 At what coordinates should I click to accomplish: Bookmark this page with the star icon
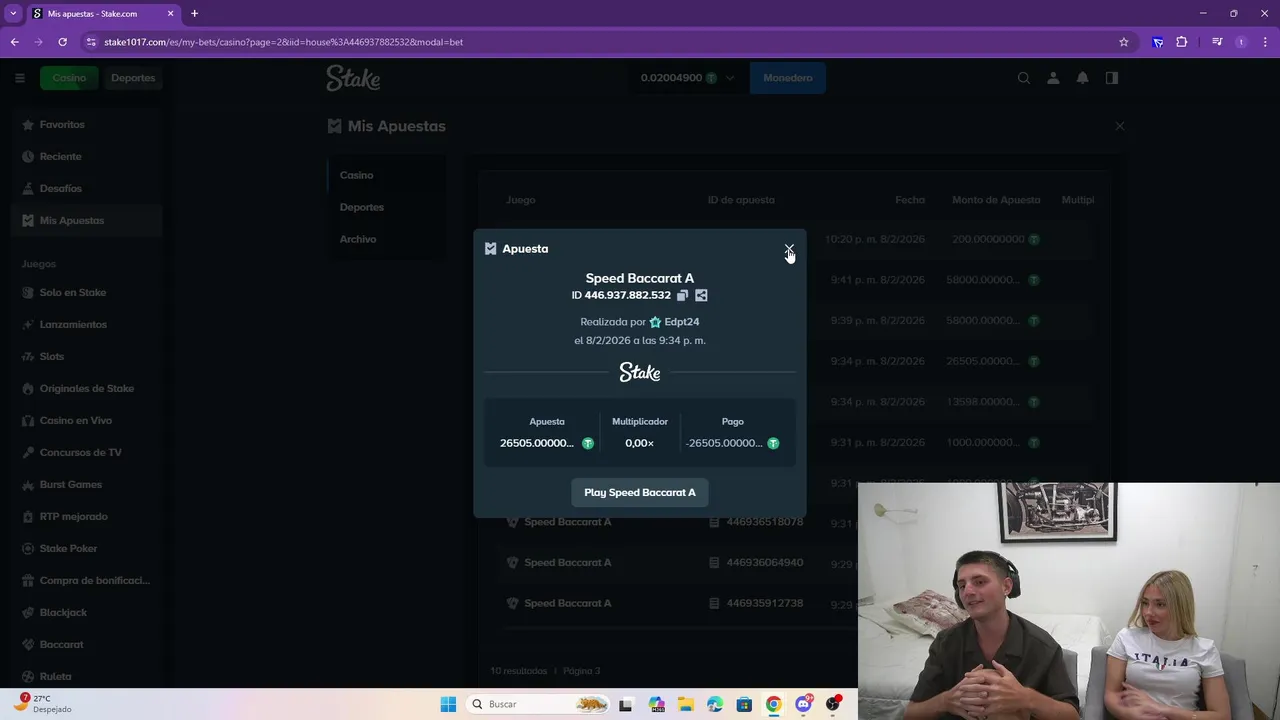1124,42
